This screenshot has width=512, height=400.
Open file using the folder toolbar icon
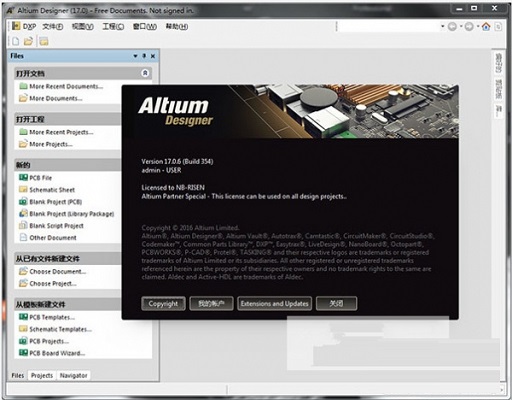click(29, 41)
